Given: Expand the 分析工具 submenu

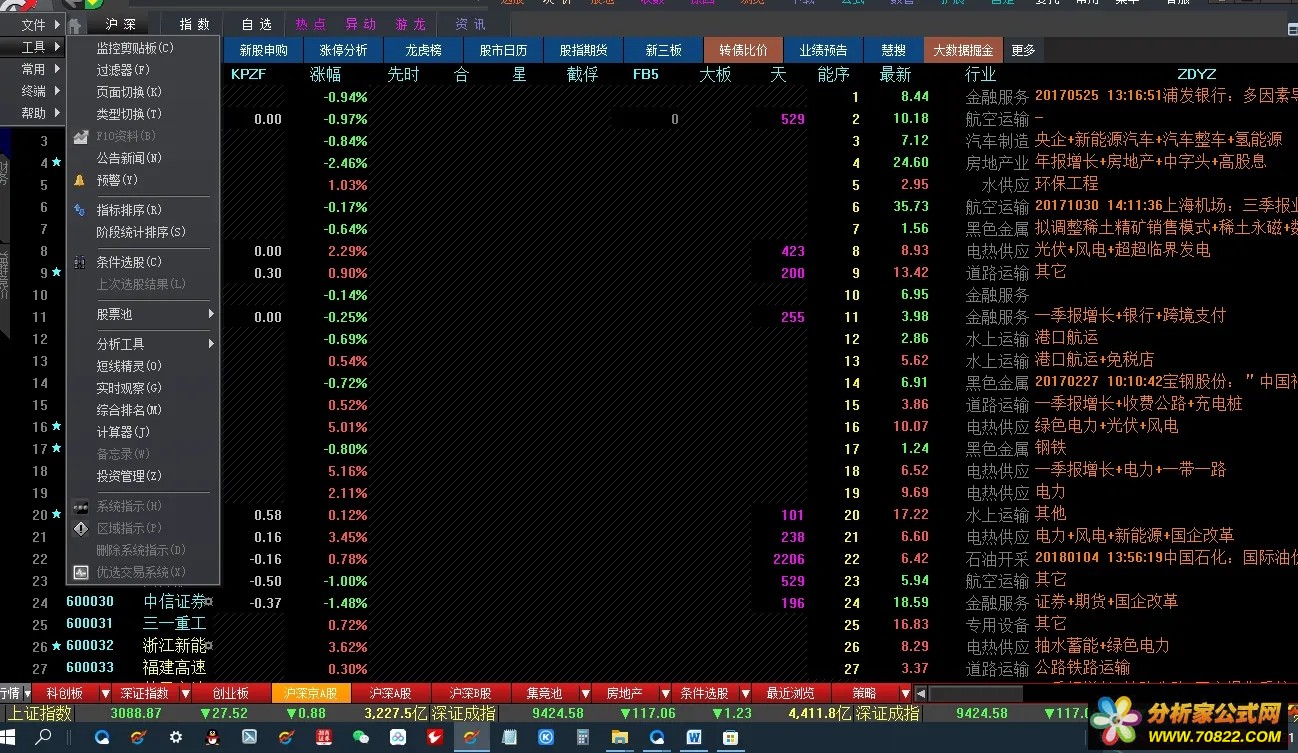Looking at the screenshot, I should pyautogui.click(x=143, y=344).
